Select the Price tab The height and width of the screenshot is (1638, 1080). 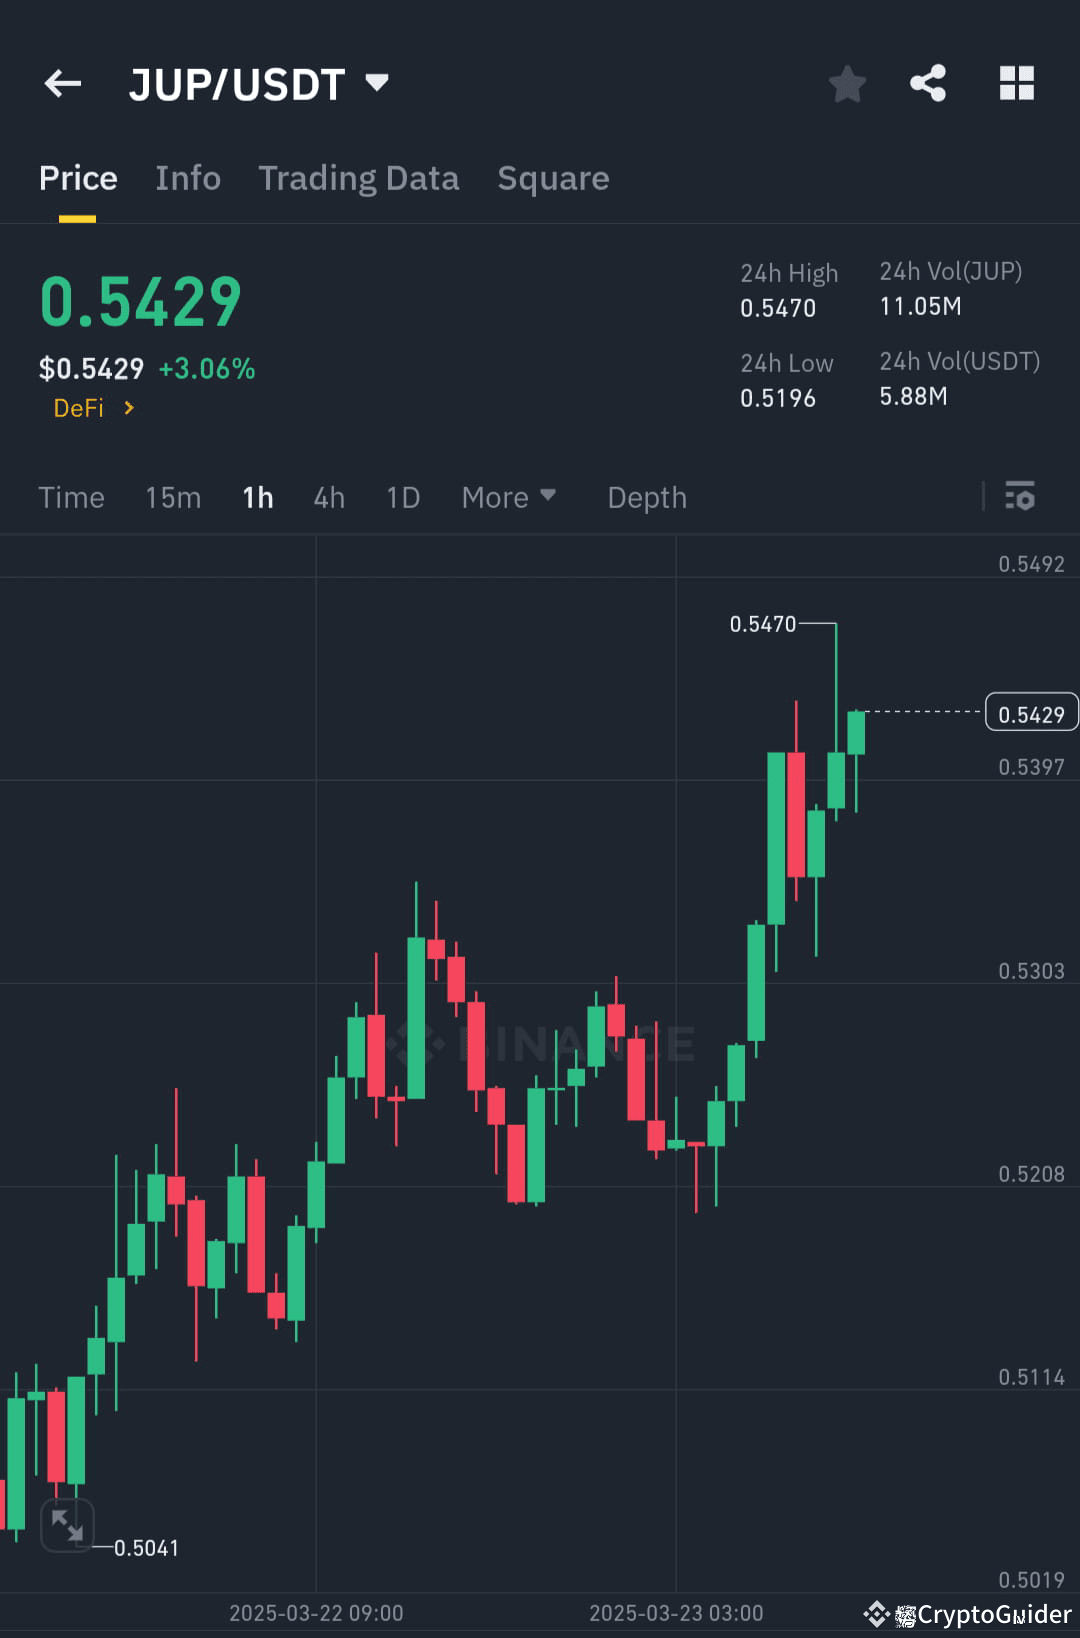(77, 177)
